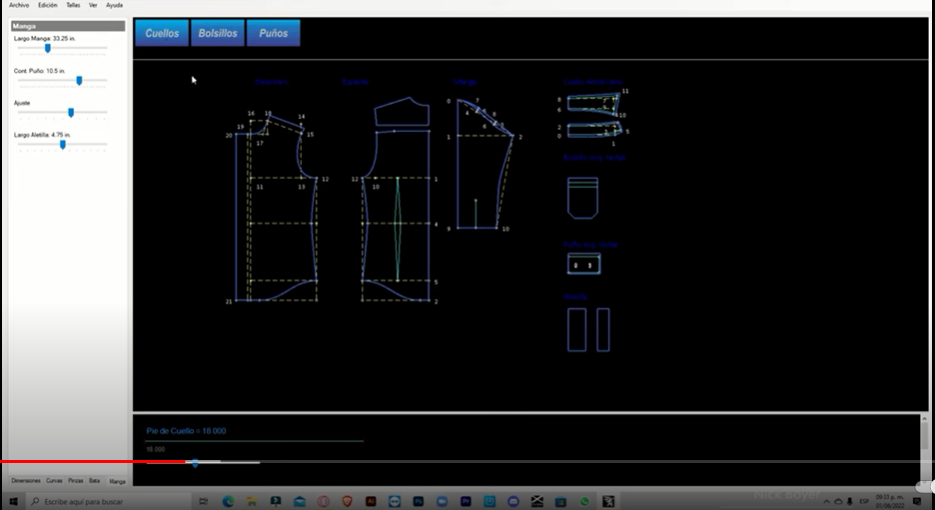Click the Bolsillos button
Image resolution: width=935 pixels, height=510 pixels.
coord(218,33)
